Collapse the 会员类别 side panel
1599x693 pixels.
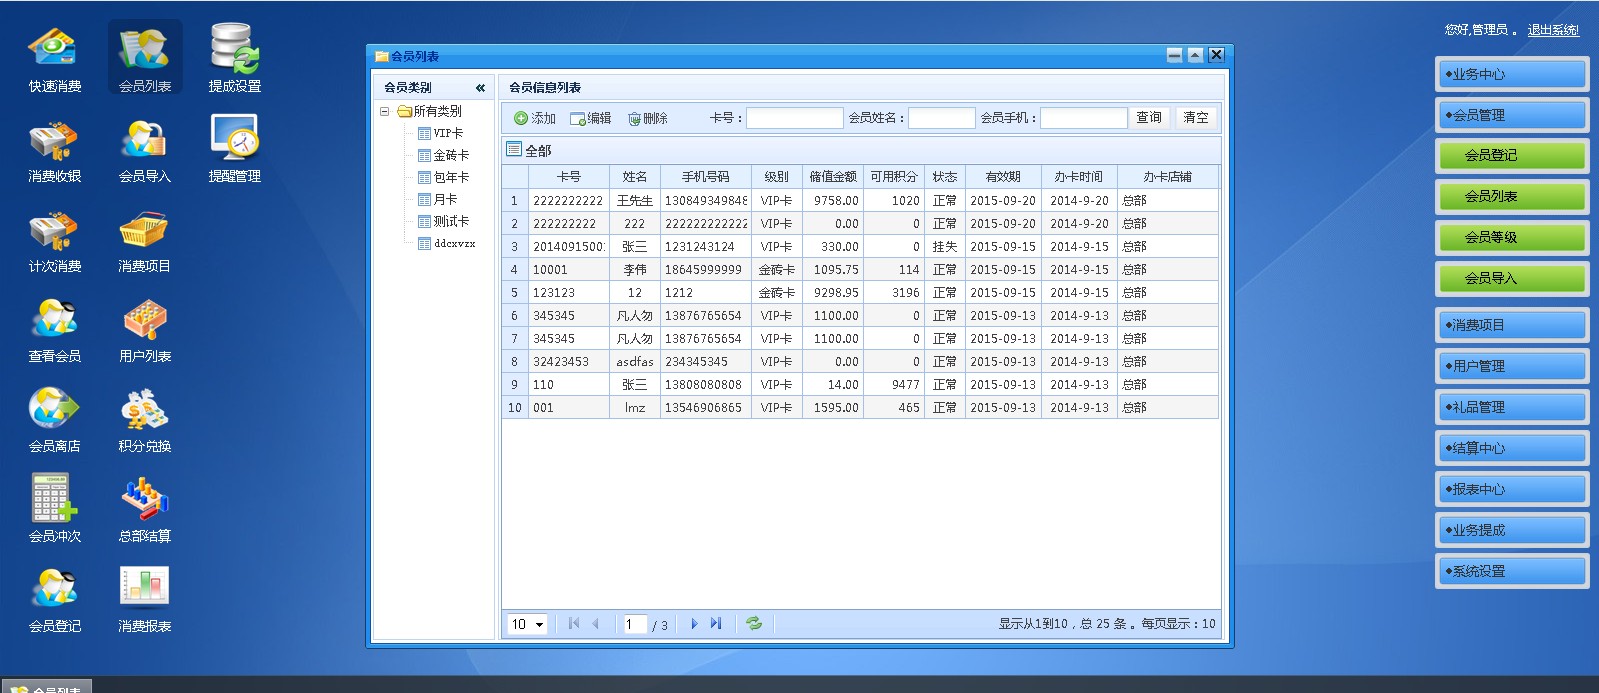(480, 88)
